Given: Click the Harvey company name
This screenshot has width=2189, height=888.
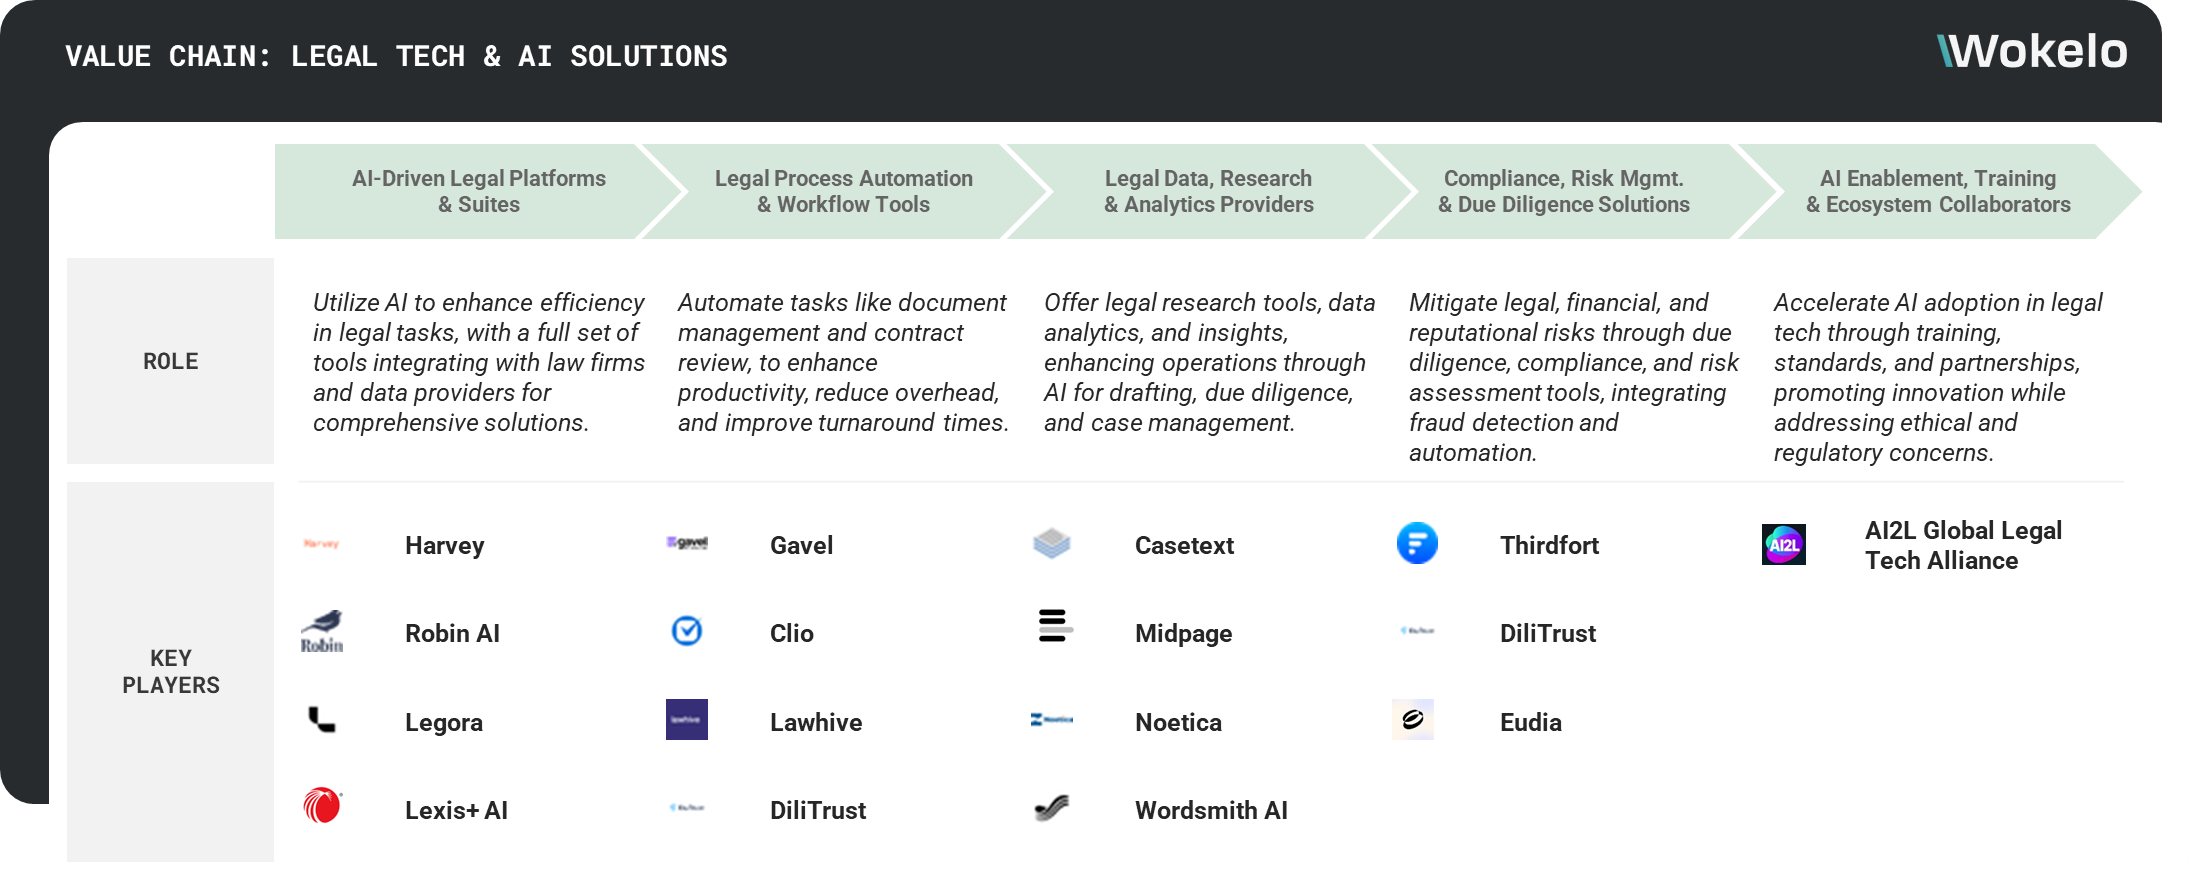Looking at the screenshot, I should pos(445,545).
